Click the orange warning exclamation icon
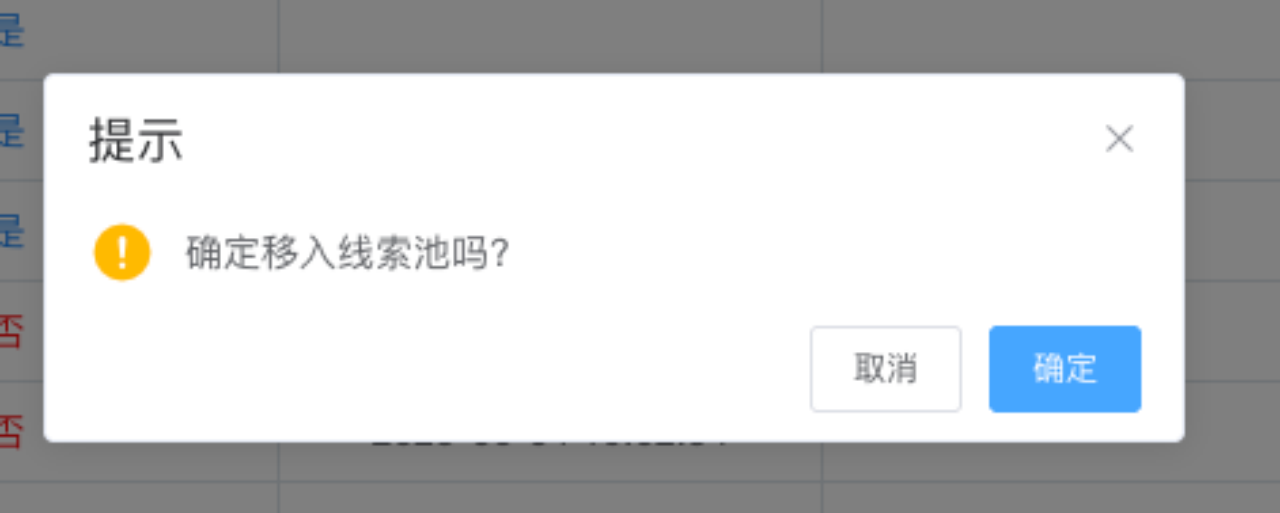The width and height of the screenshot is (1280, 513). (x=122, y=252)
